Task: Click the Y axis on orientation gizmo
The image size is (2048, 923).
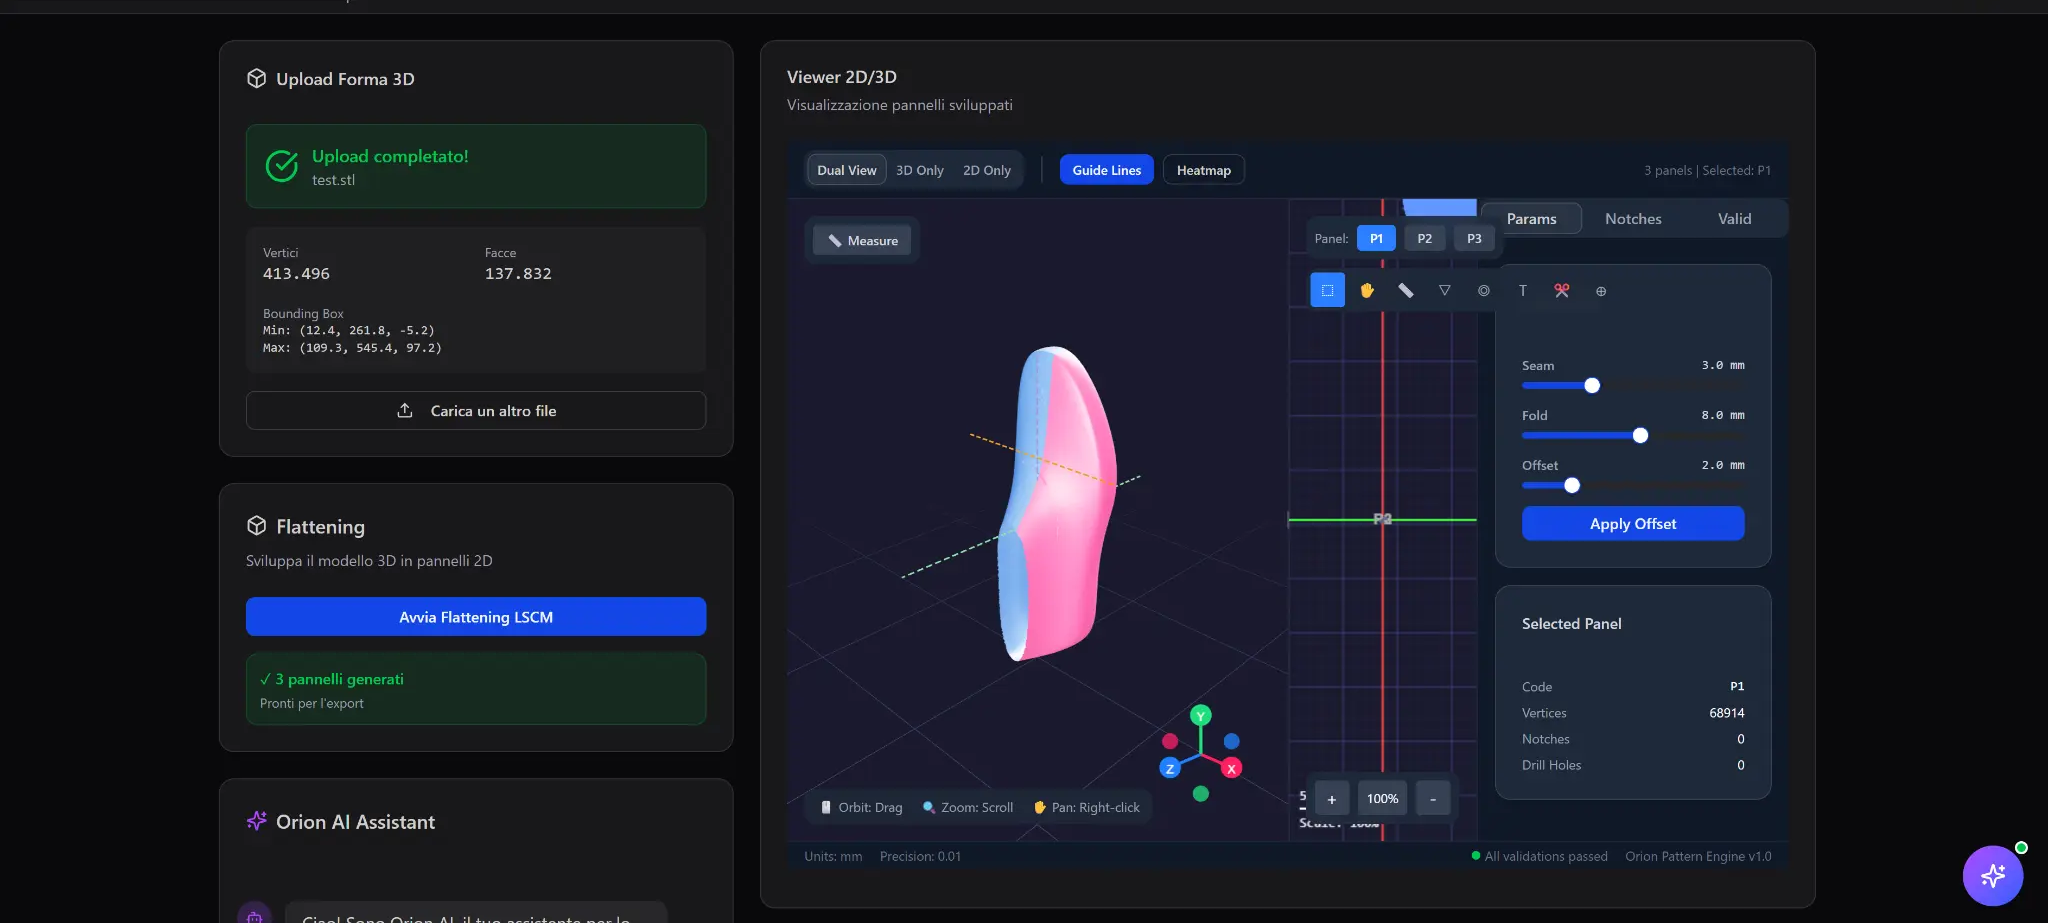Action: [1201, 716]
